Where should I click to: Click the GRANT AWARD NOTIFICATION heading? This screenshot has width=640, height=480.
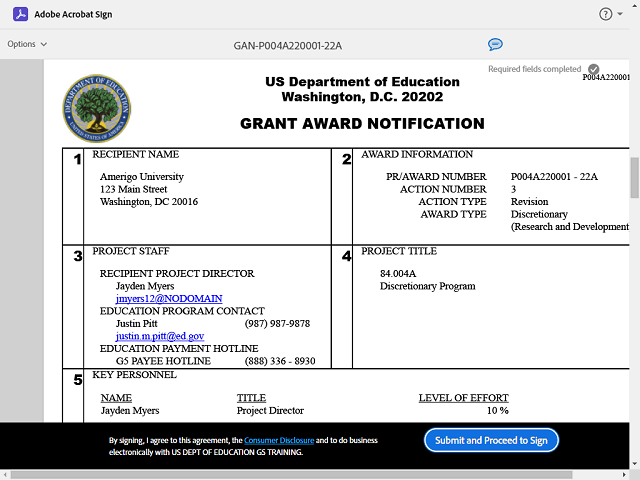(x=362, y=124)
